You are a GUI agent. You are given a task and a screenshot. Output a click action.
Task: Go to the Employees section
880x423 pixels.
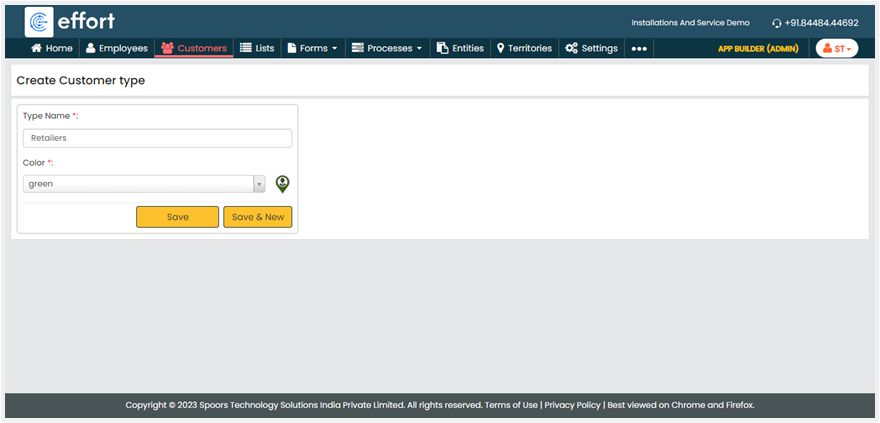point(116,48)
